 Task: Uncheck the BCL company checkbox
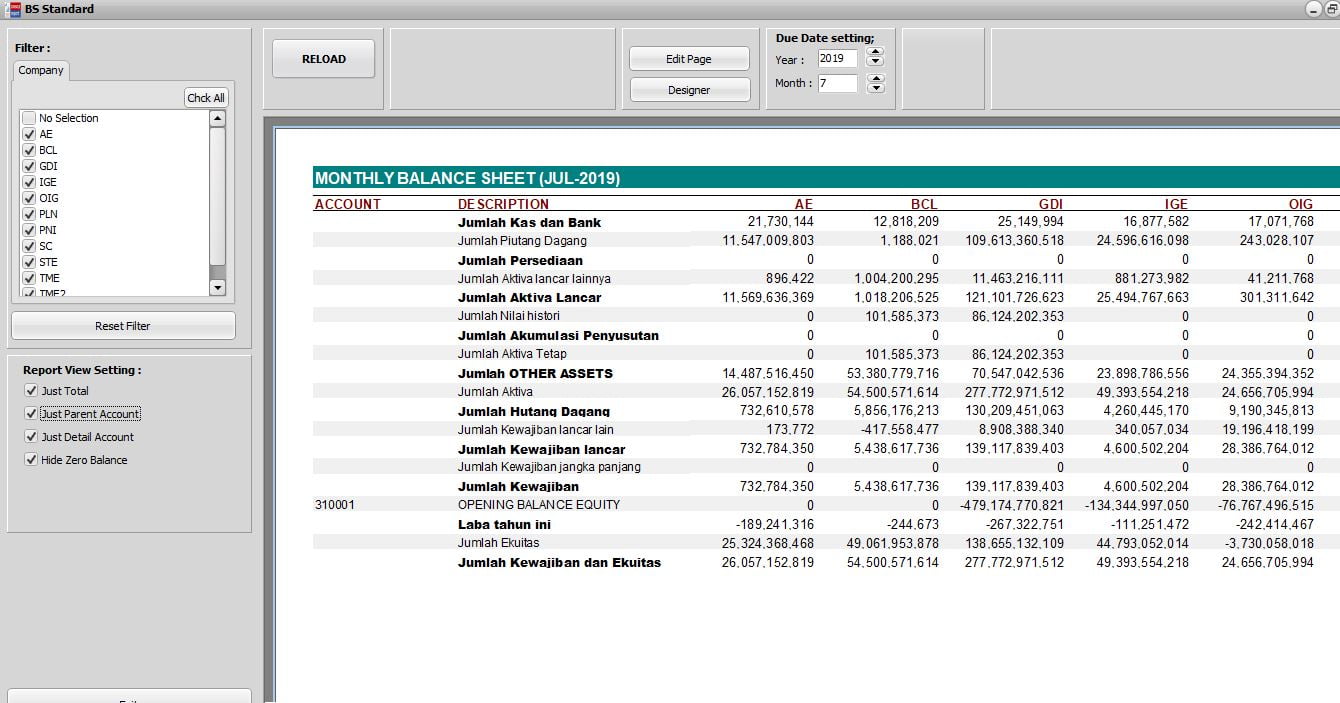point(29,150)
